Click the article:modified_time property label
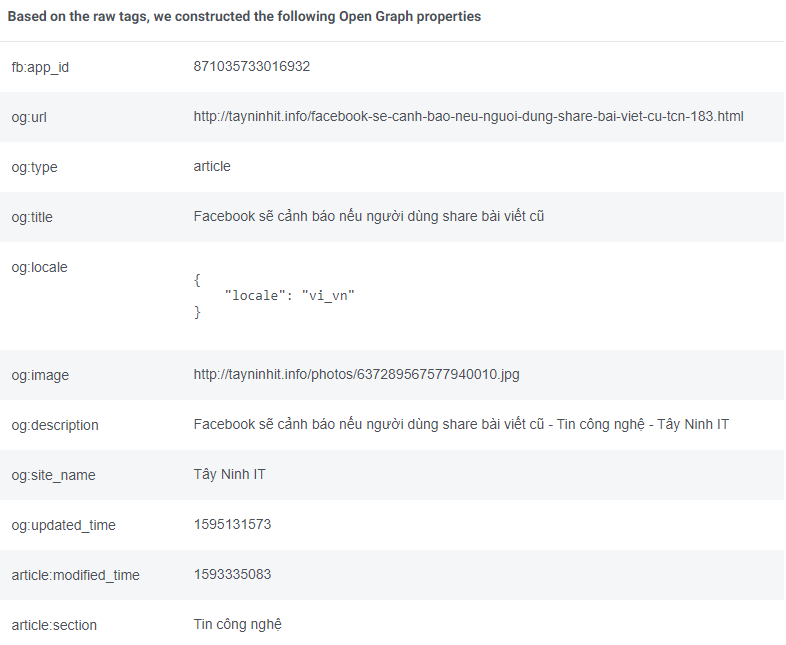Viewport: 786px width, 645px height. click(x=75, y=575)
